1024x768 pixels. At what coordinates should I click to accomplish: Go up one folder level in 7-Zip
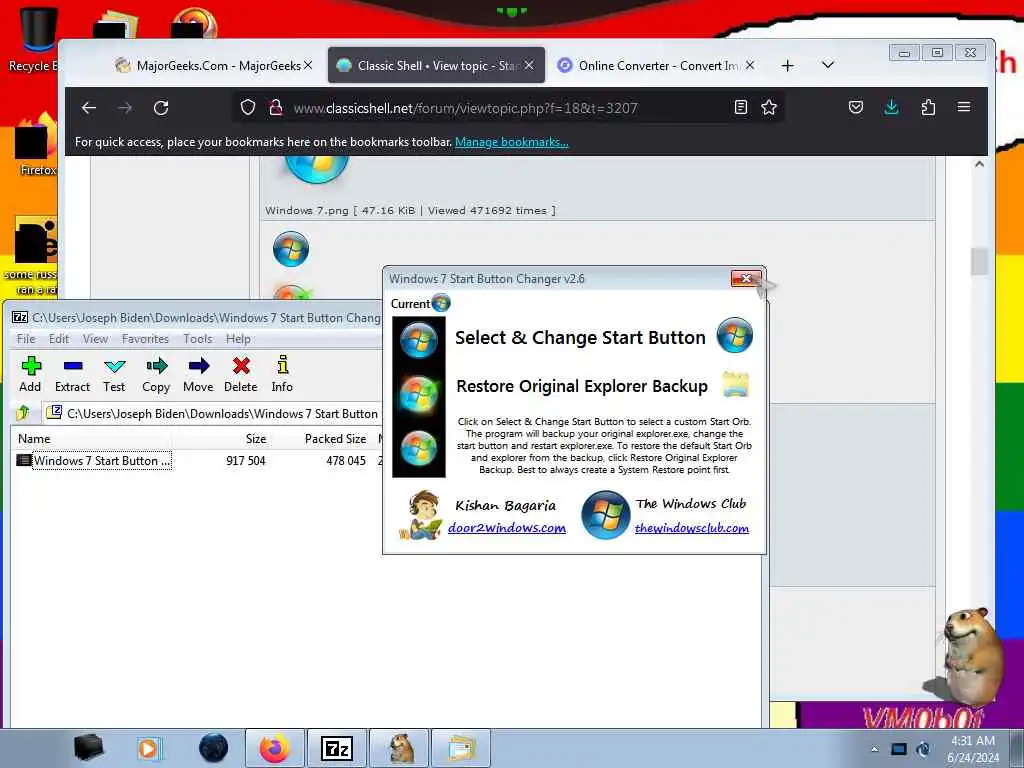24,413
